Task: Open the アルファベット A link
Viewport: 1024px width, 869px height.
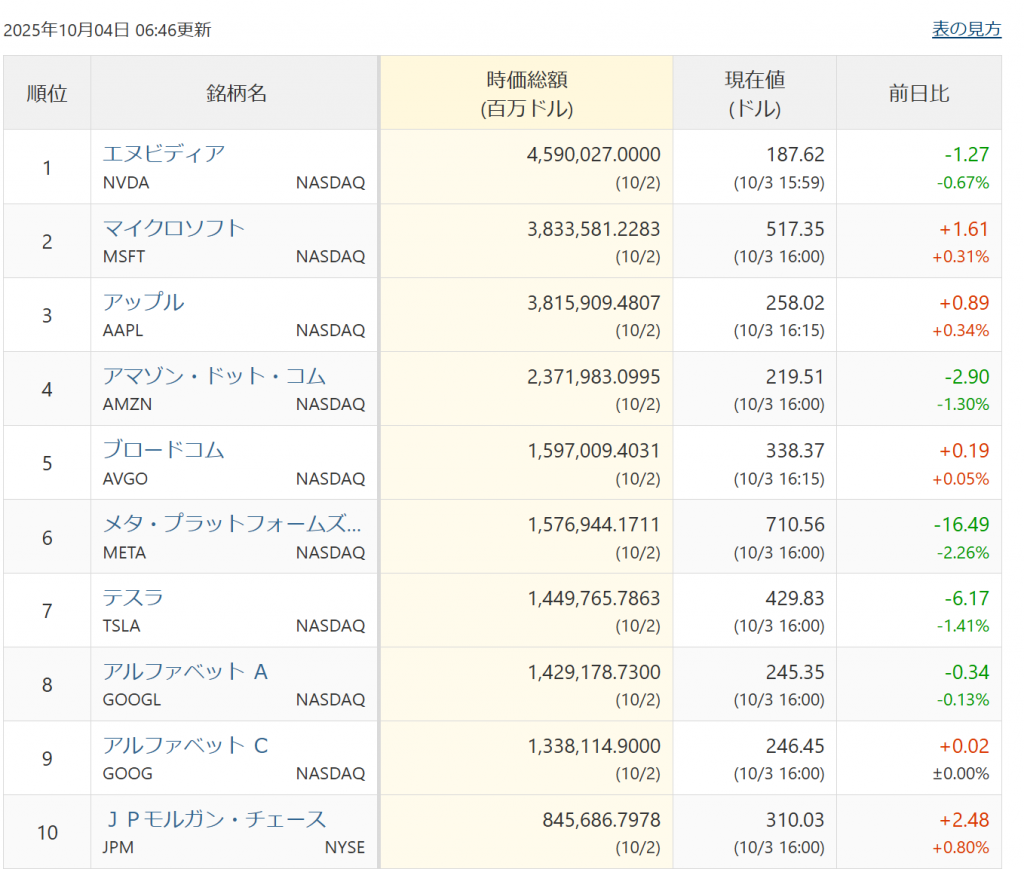Action: (185, 672)
